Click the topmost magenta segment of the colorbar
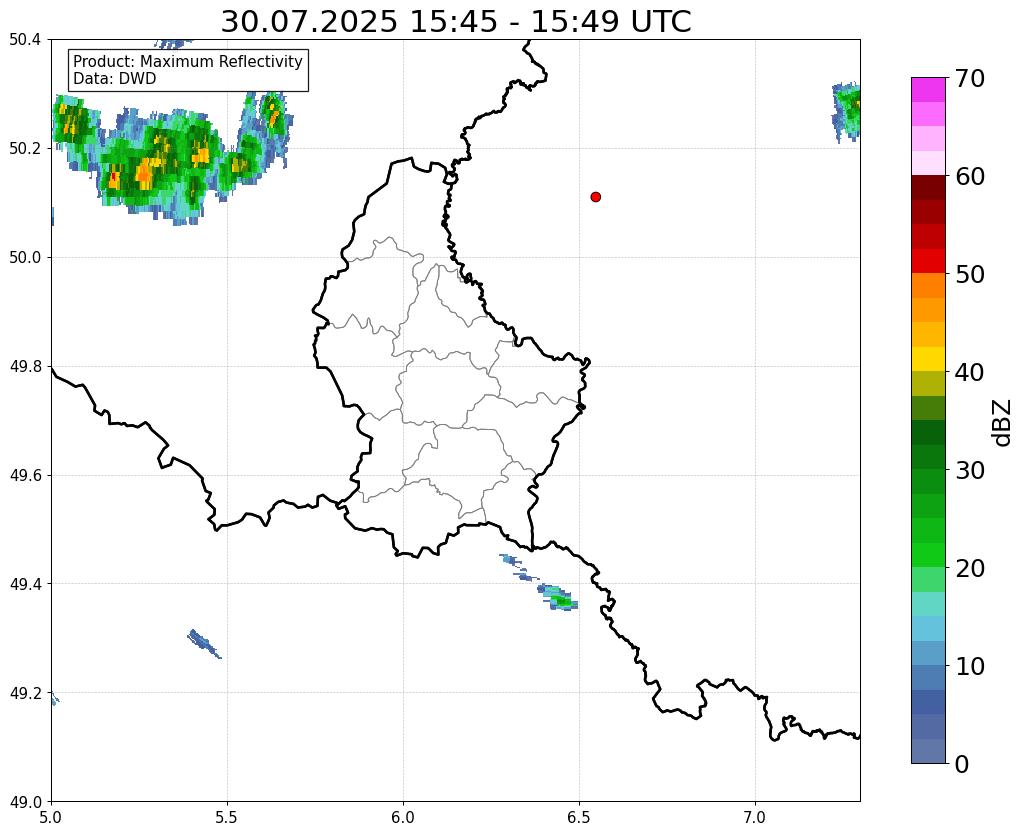 (x=928, y=89)
